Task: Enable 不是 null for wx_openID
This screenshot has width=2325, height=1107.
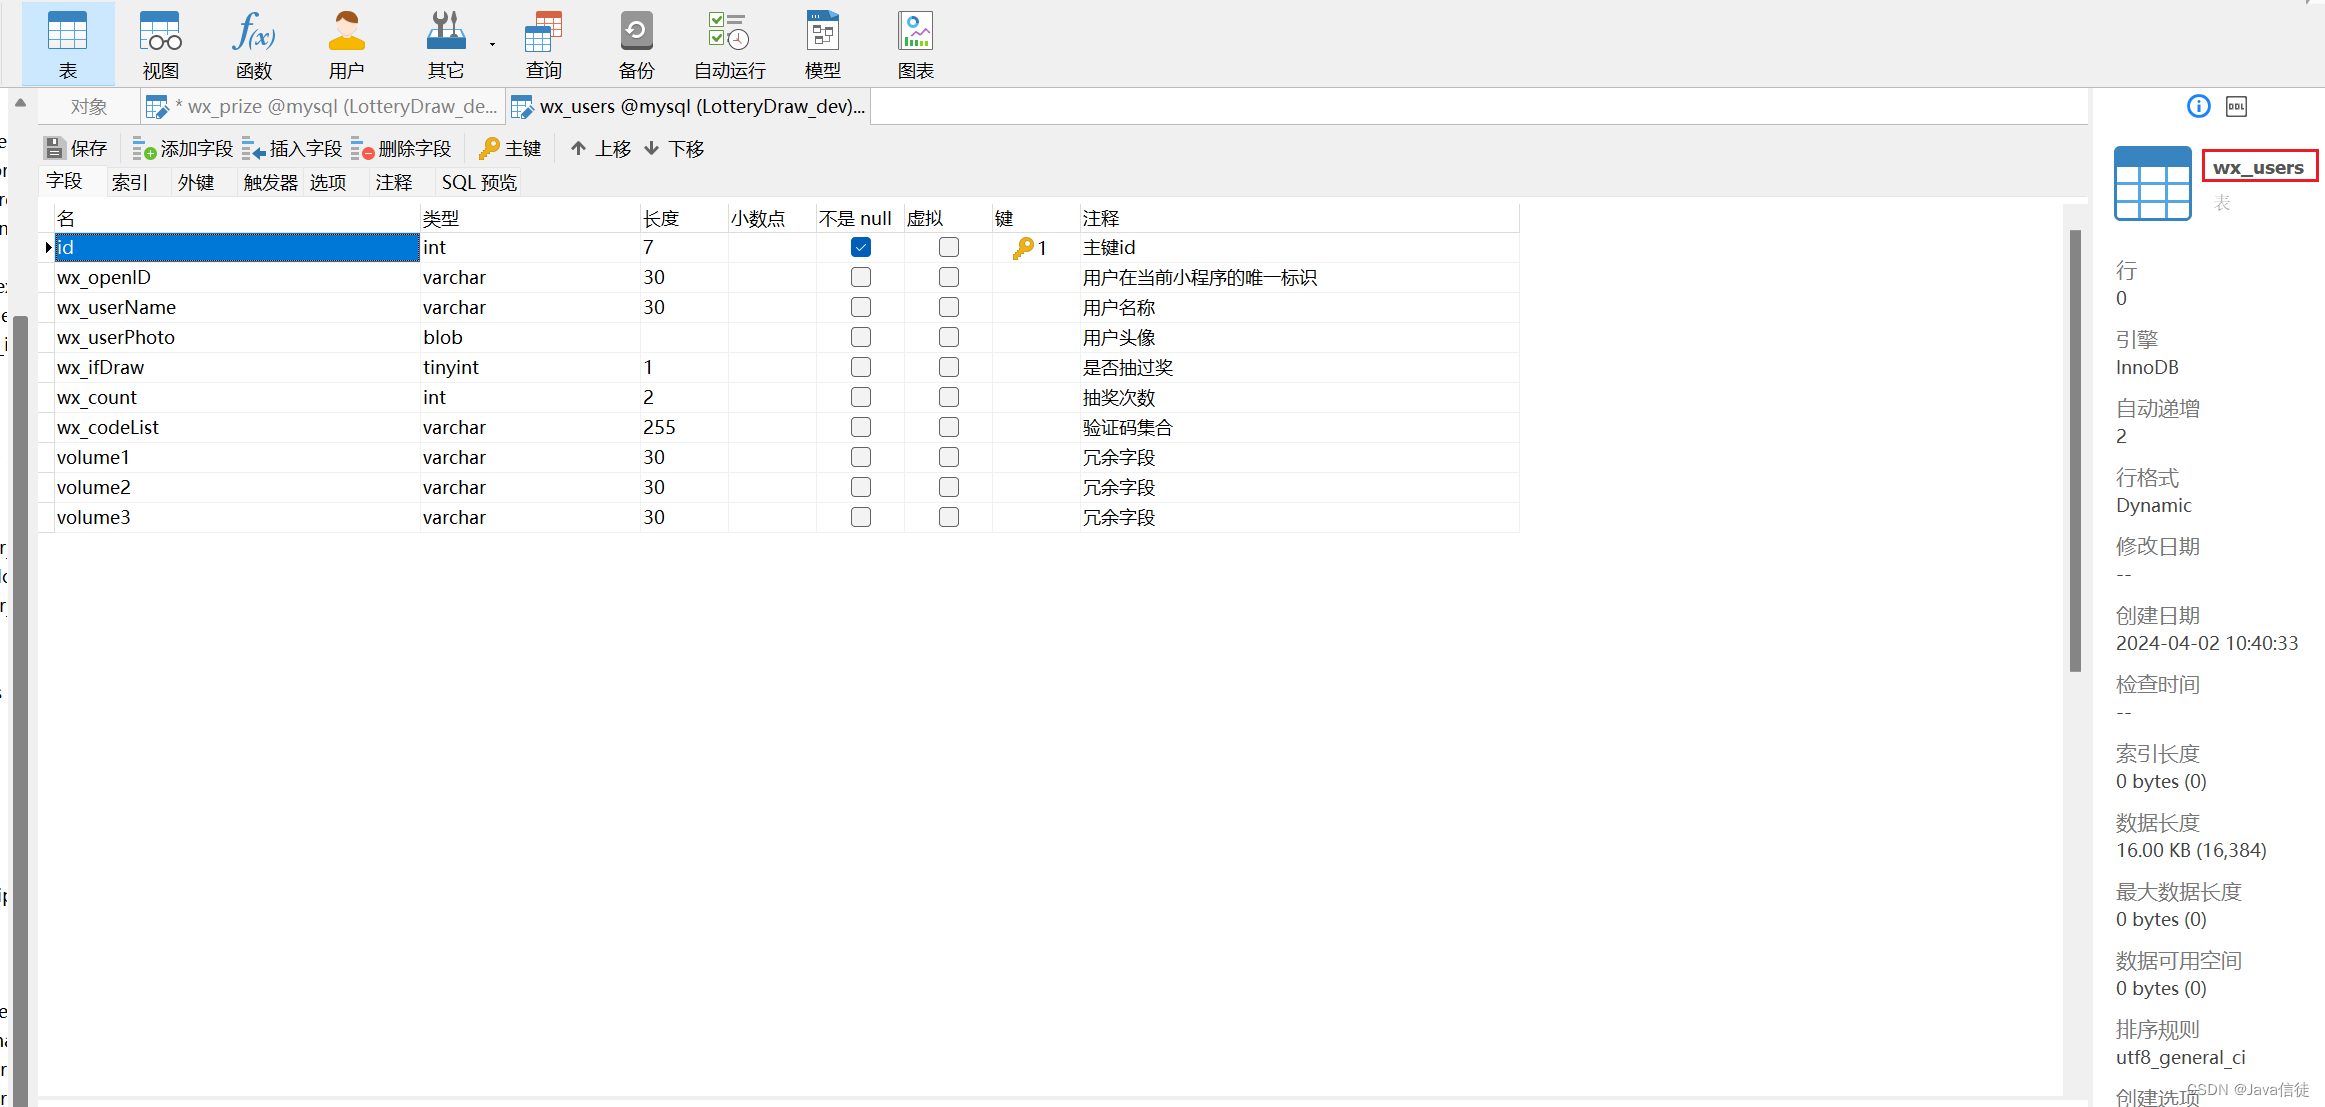Action: tap(860, 277)
